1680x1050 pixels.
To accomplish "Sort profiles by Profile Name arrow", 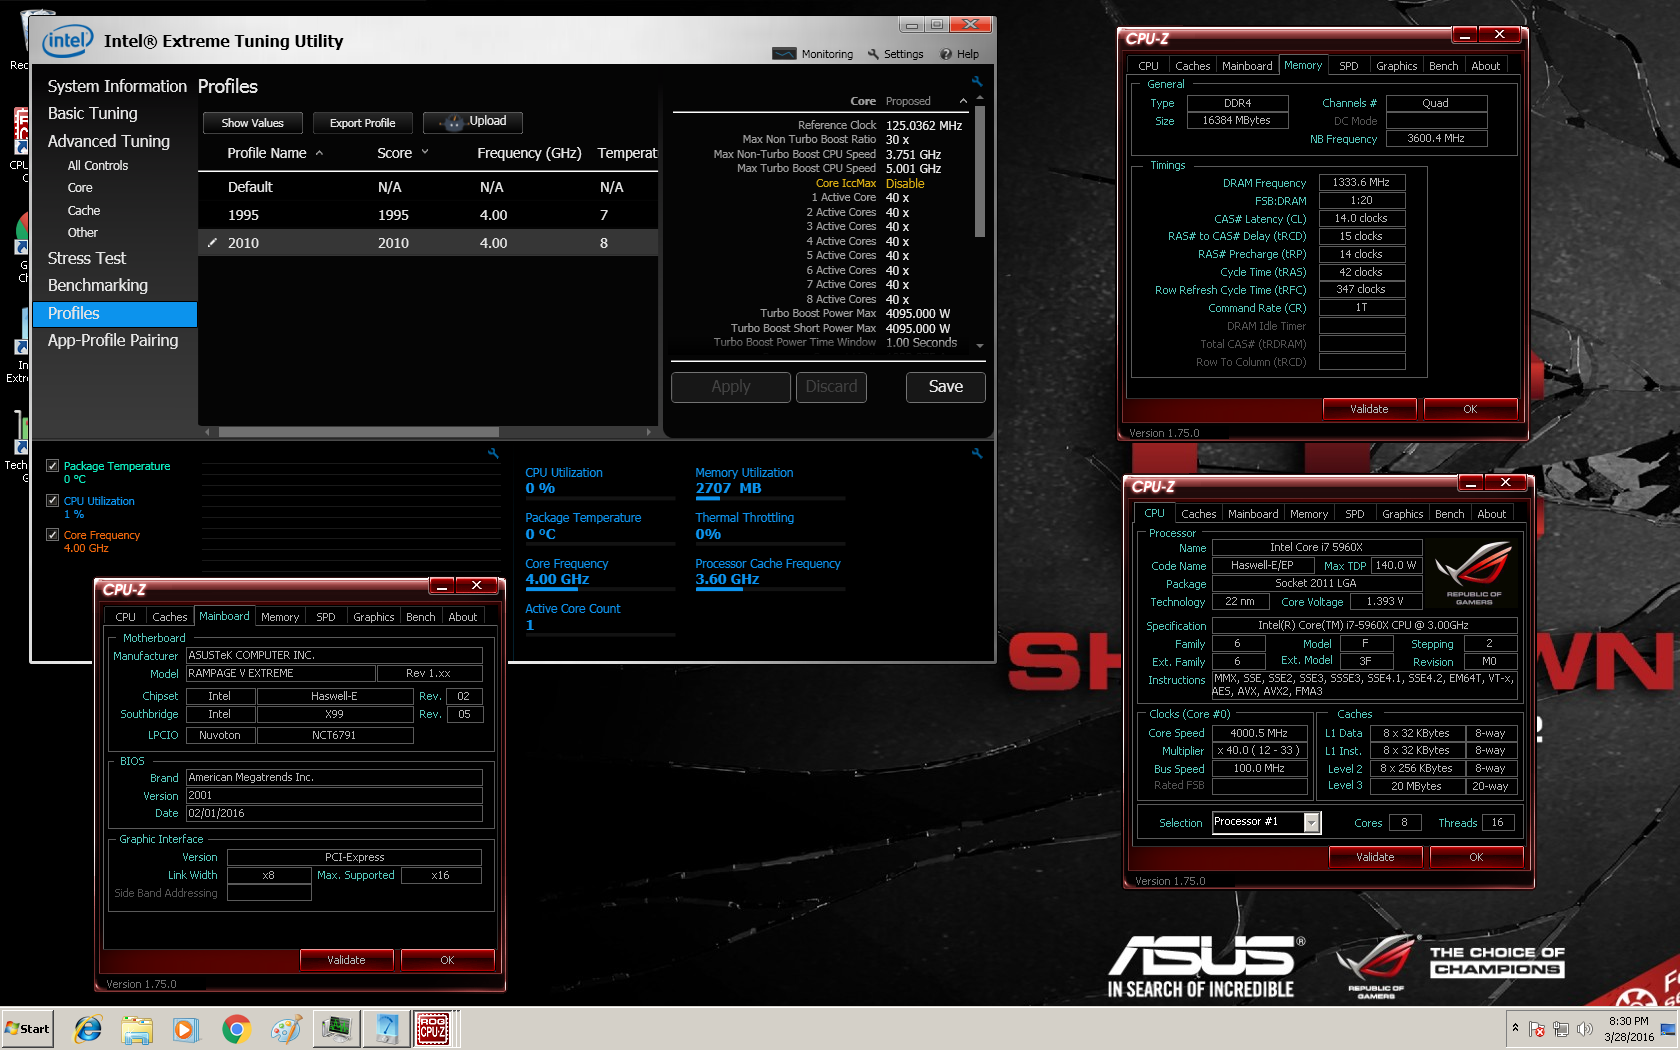I will click(319, 153).
